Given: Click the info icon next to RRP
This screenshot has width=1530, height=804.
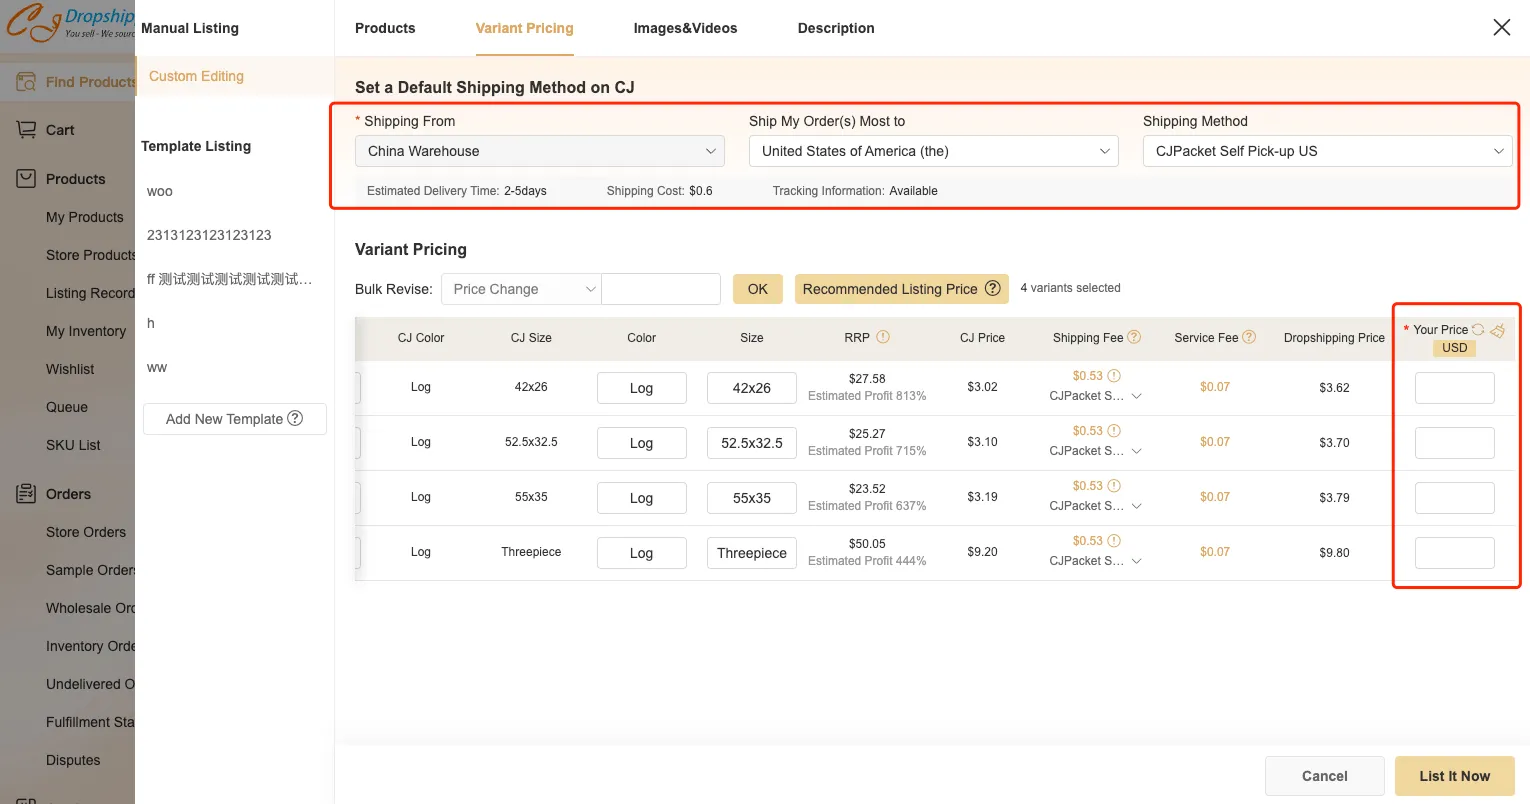Looking at the screenshot, I should (883, 337).
